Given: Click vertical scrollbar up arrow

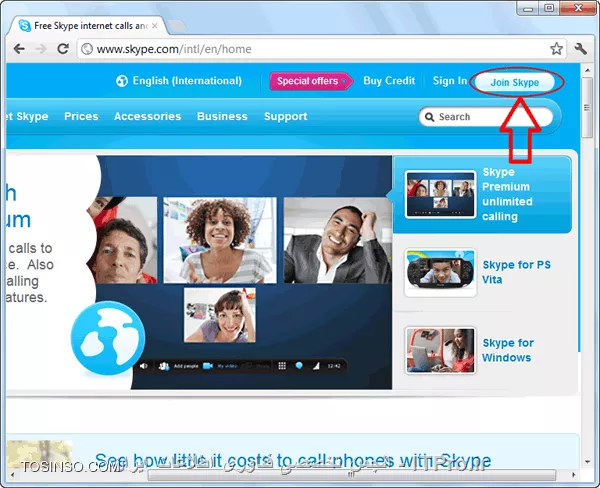Looking at the screenshot, I should tap(587, 71).
